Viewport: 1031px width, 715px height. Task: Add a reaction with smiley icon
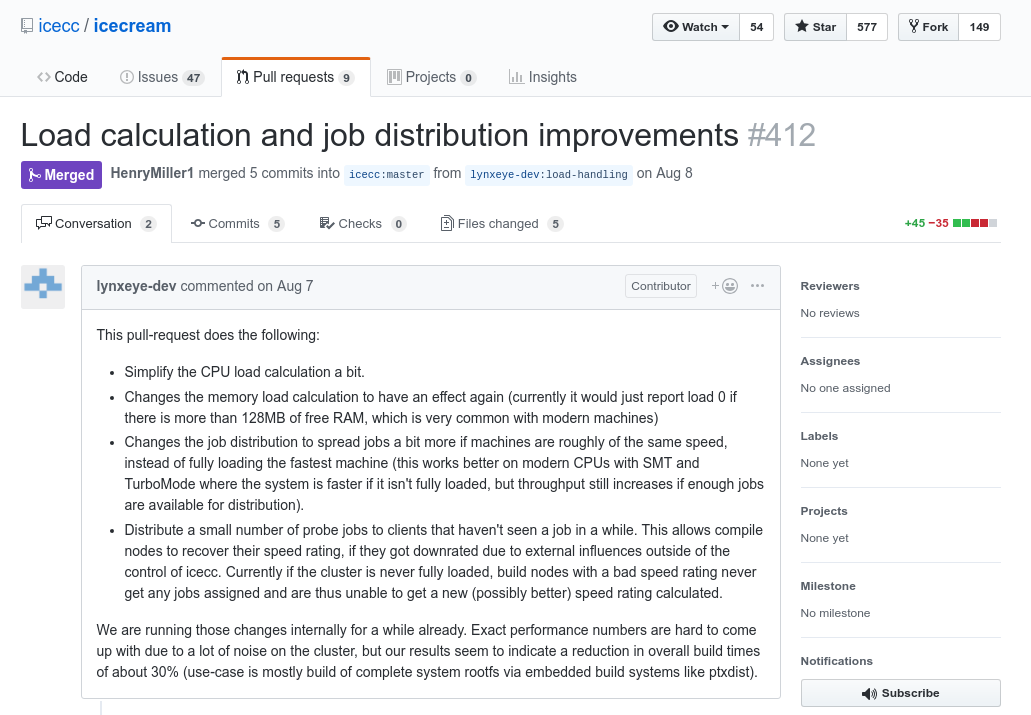coord(725,286)
